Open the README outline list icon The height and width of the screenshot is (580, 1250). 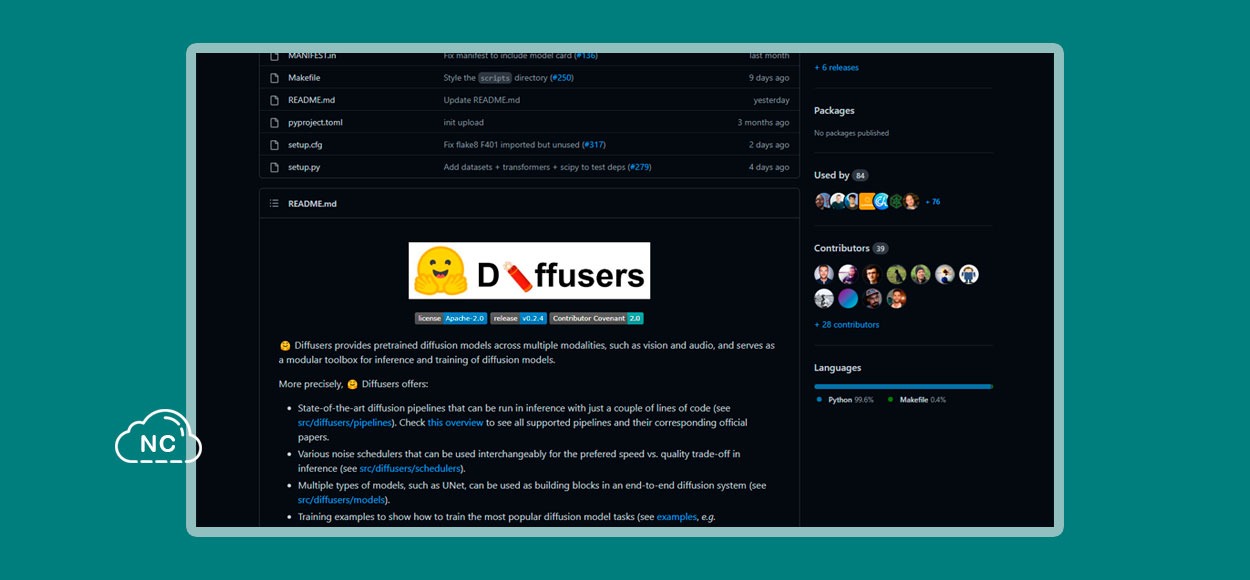[274, 204]
